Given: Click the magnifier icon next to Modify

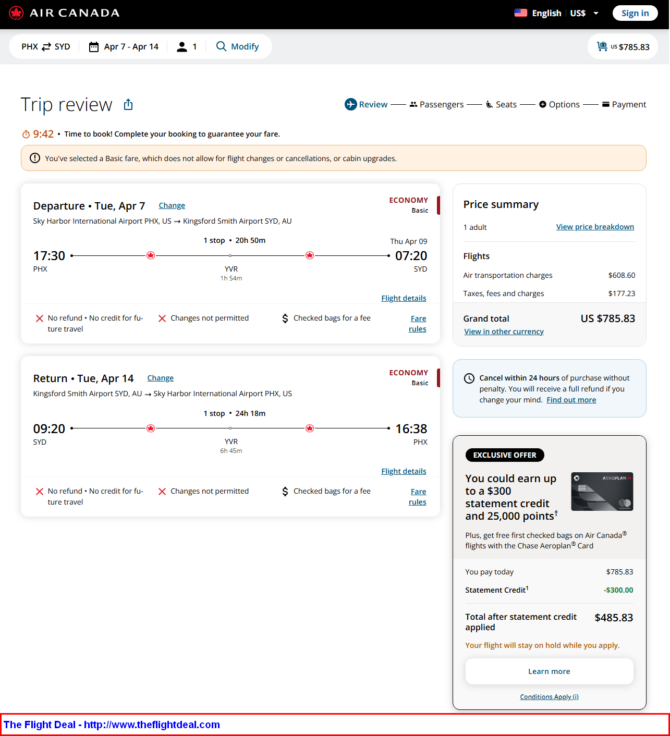Looking at the screenshot, I should coord(221,46).
